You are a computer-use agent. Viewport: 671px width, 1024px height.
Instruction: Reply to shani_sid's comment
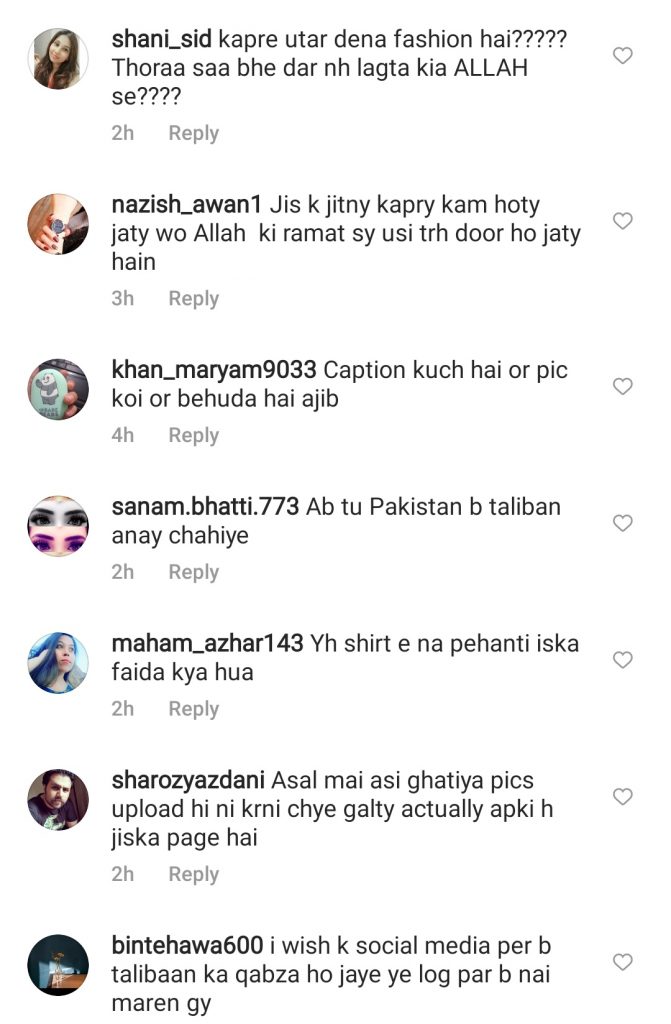pos(193,133)
